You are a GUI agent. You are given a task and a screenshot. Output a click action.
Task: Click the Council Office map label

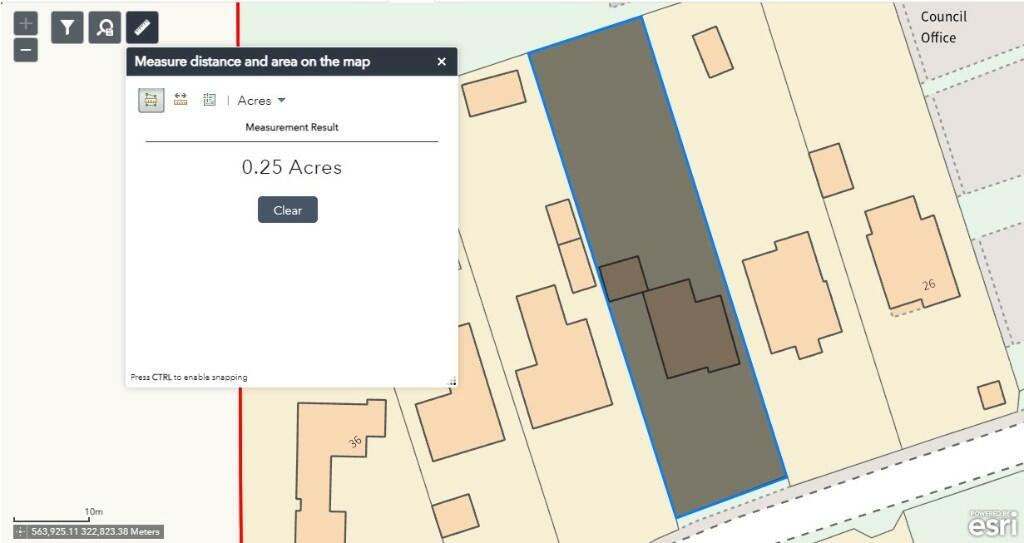click(x=943, y=27)
